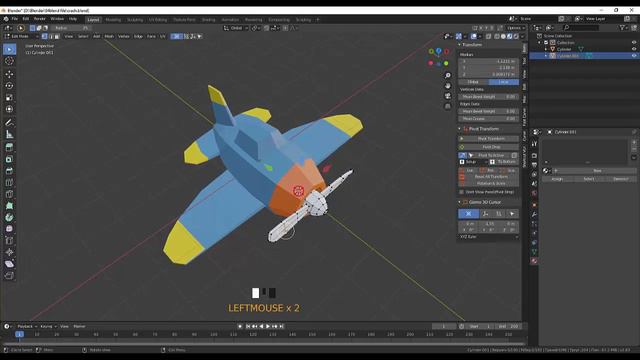Click the pan view hand icon
Viewport: 640px width, 360px height.
point(448,86)
